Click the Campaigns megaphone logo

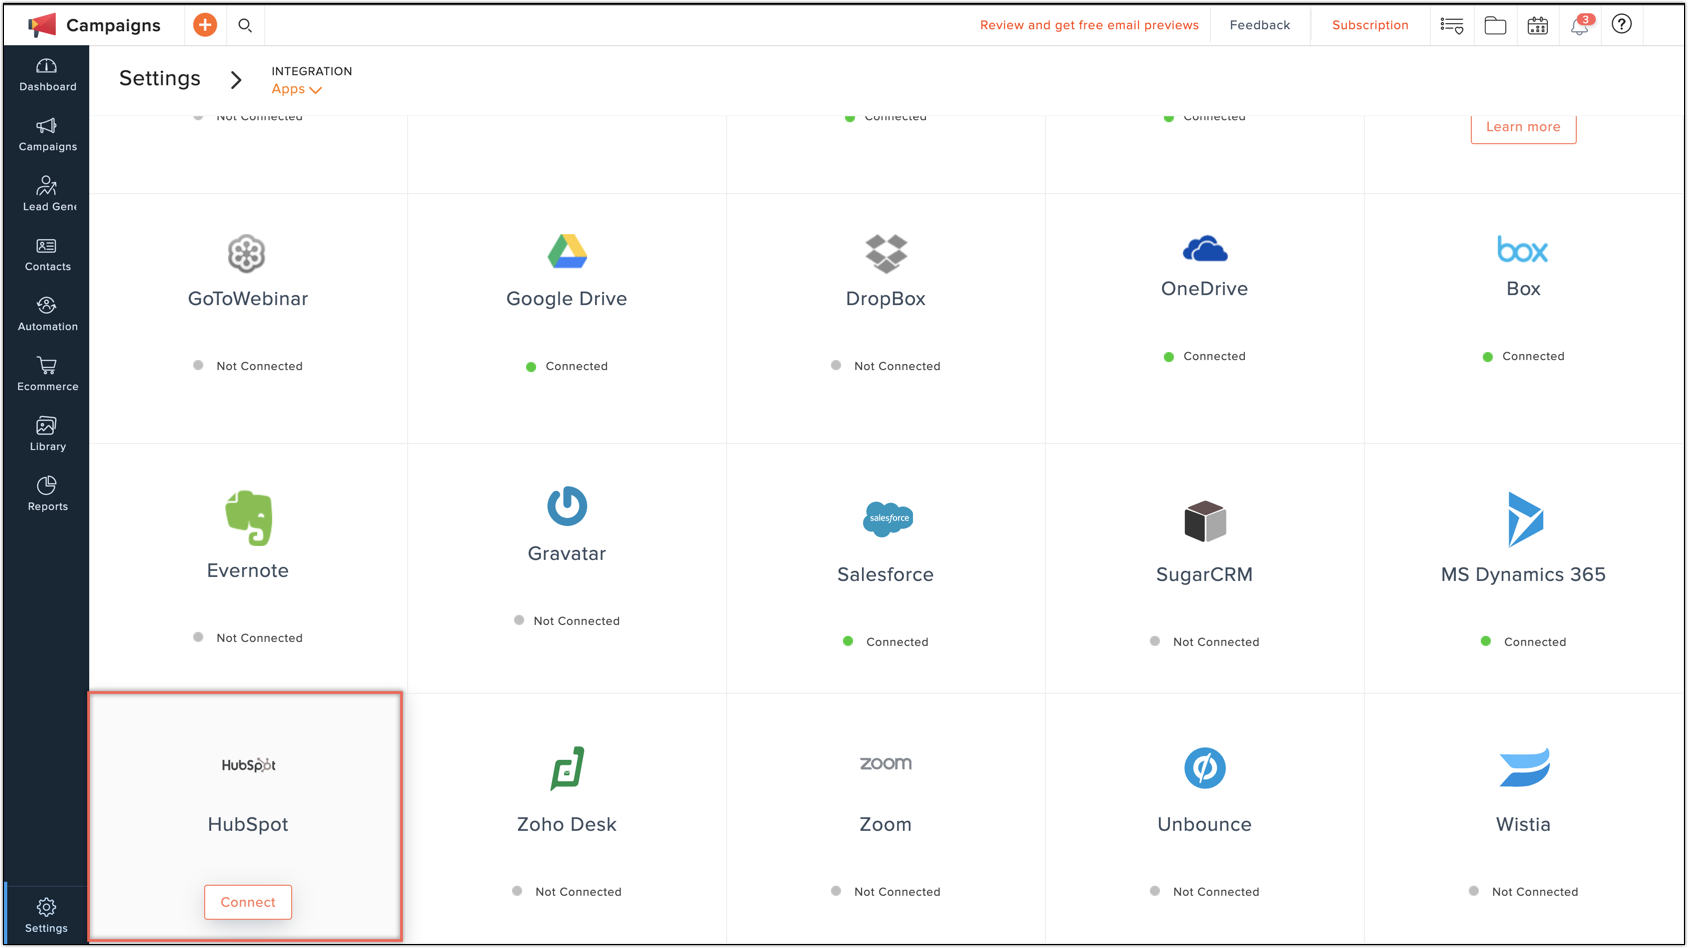coord(42,25)
